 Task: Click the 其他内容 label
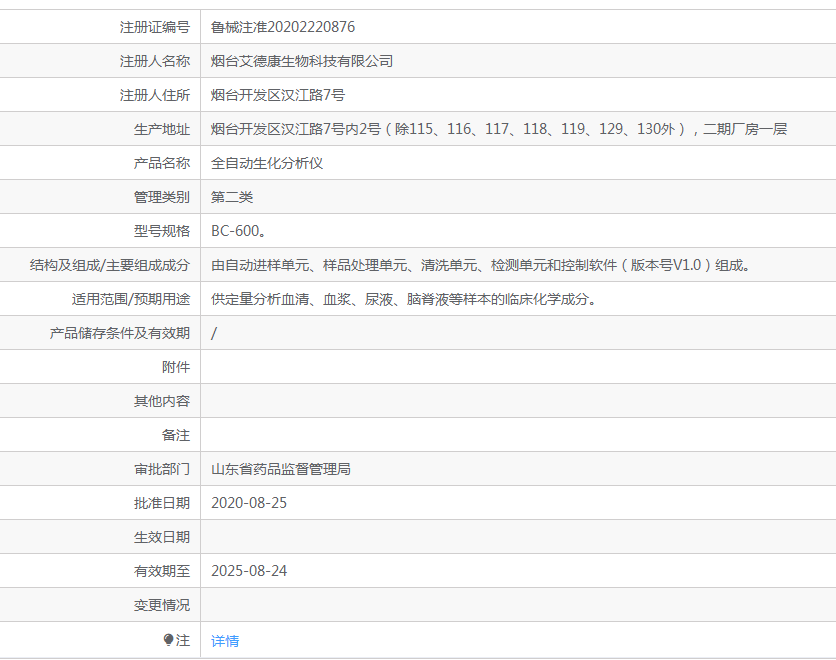162,401
